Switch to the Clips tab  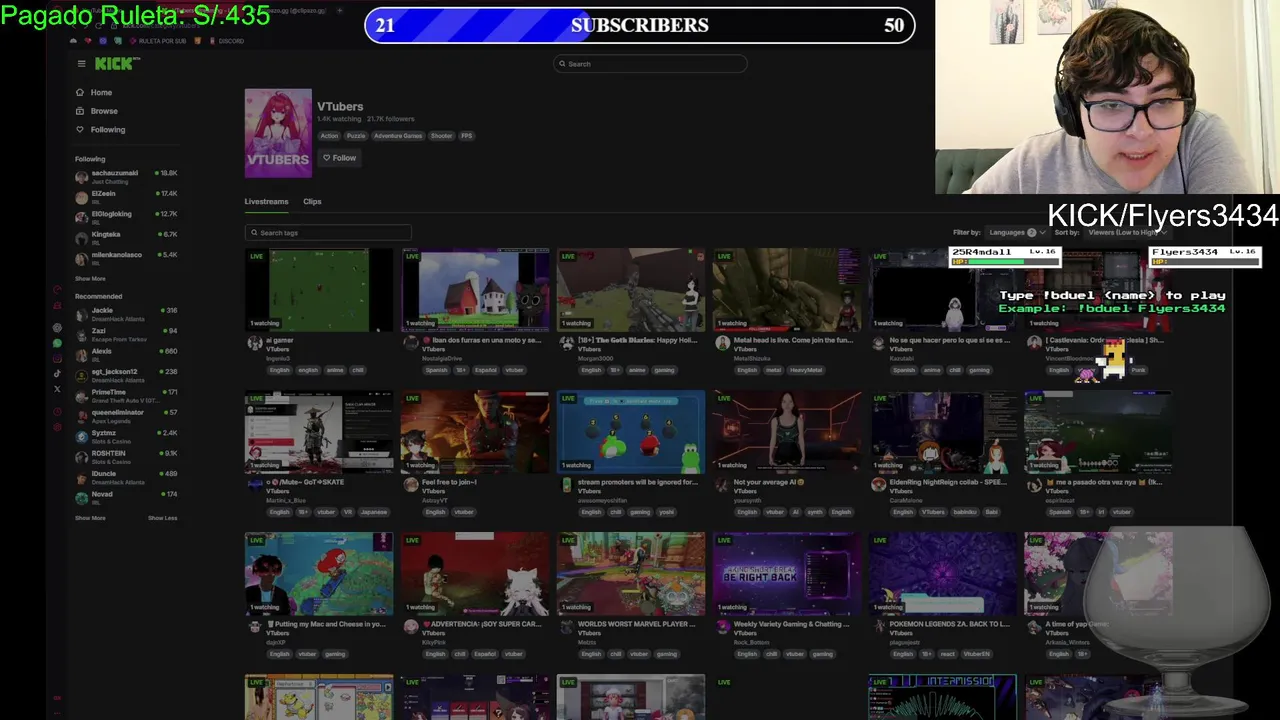point(312,201)
